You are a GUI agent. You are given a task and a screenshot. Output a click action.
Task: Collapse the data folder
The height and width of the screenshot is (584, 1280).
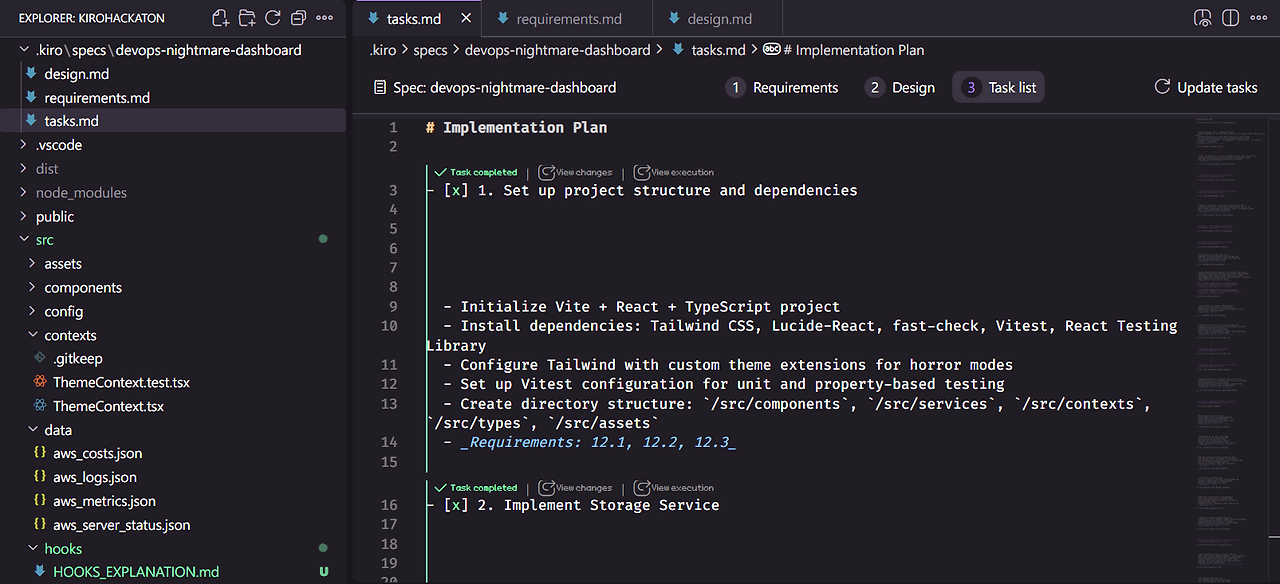[33, 430]
